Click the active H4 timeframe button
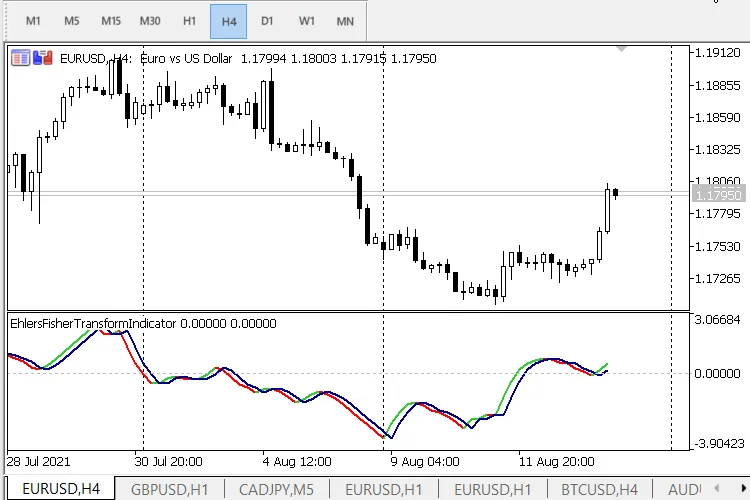The image size is (750, 500). pyautogui.click(x=229, y=21)
